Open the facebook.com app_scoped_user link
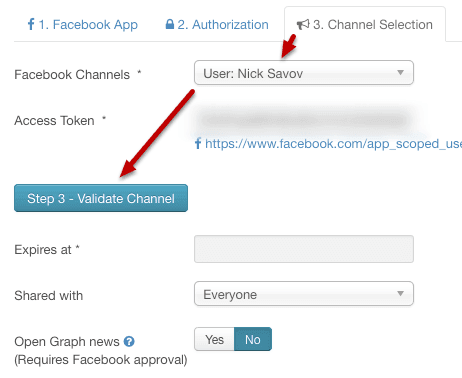The image size is (462, 378). pos(333,144)
